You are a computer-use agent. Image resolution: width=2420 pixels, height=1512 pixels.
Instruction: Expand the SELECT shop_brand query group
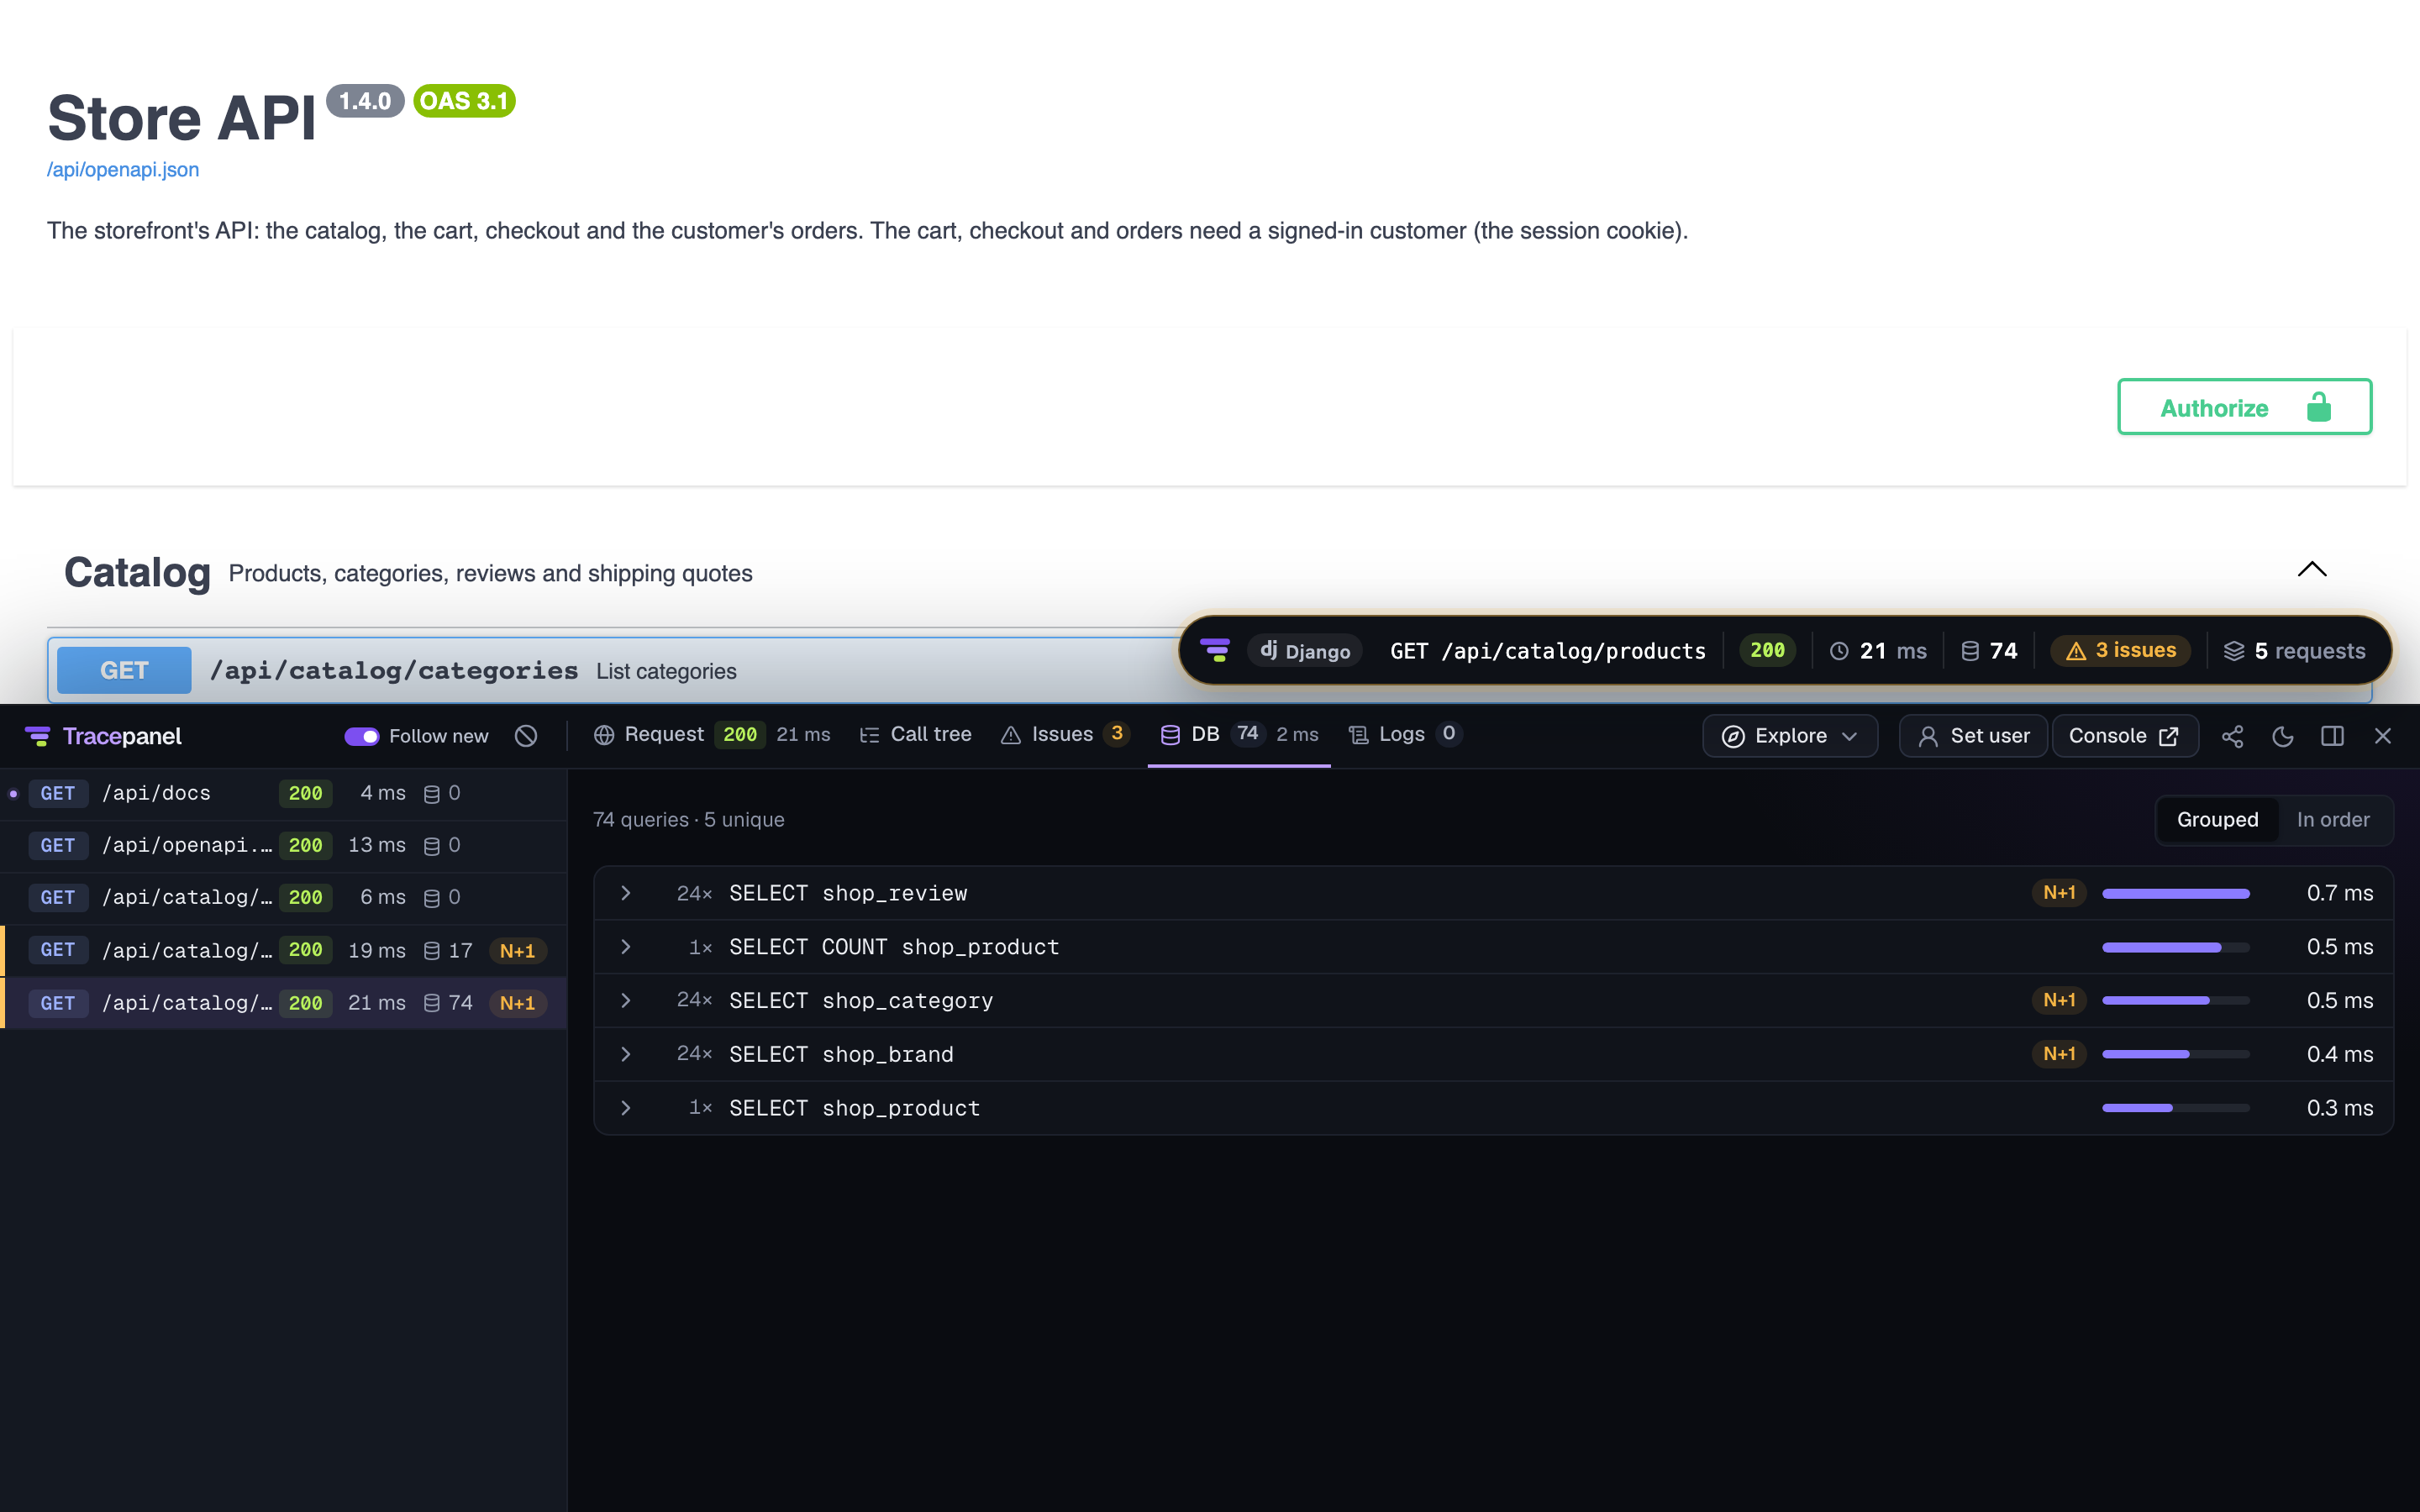click(626, 1054)
